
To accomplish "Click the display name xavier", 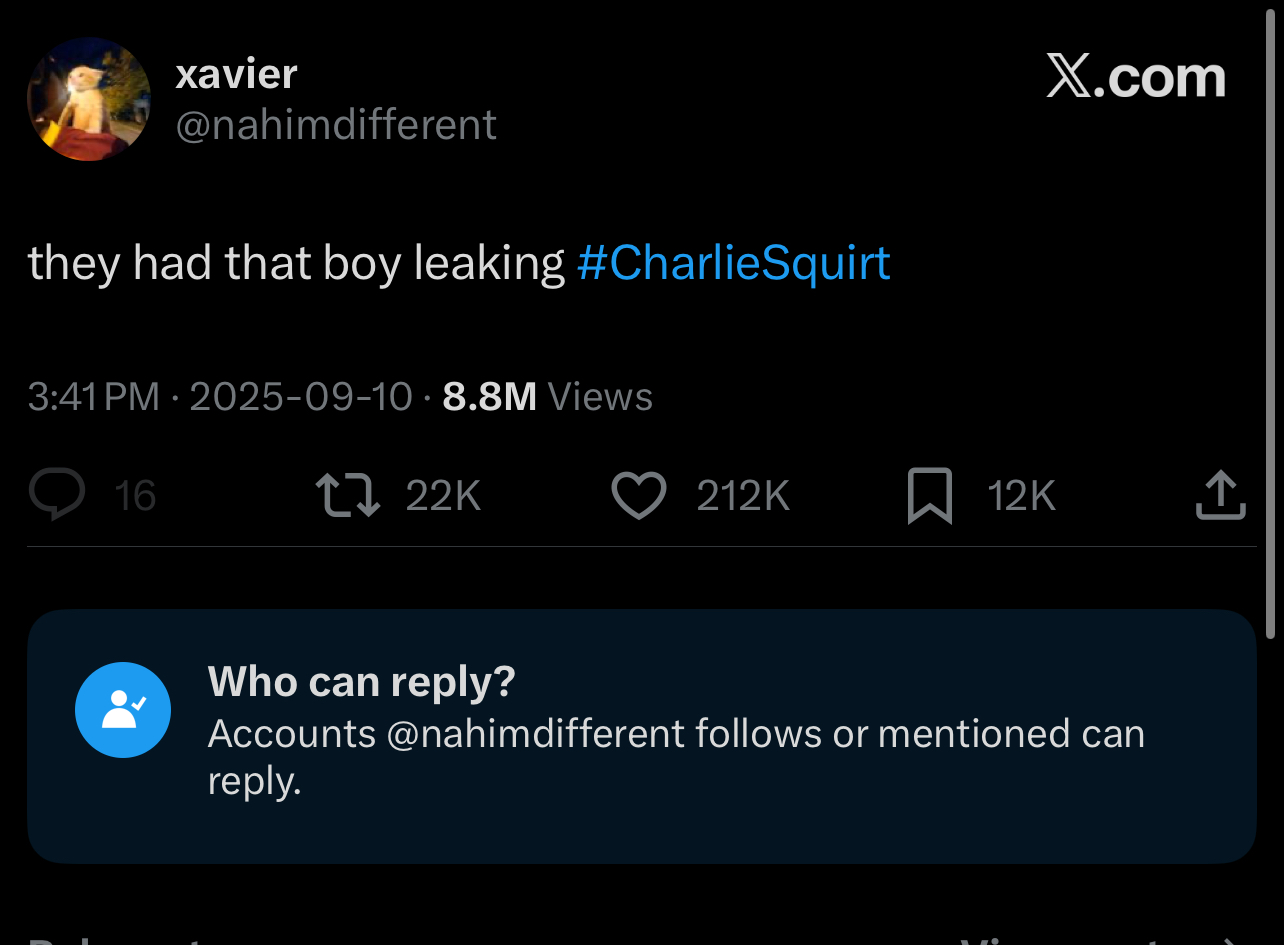I will point(236,74).
